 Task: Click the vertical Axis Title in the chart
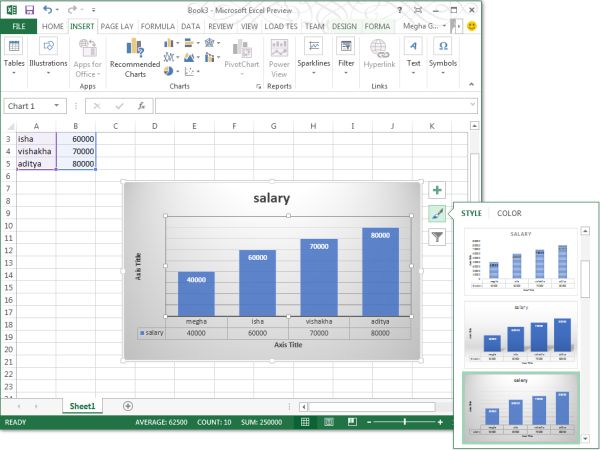(139, 266)
